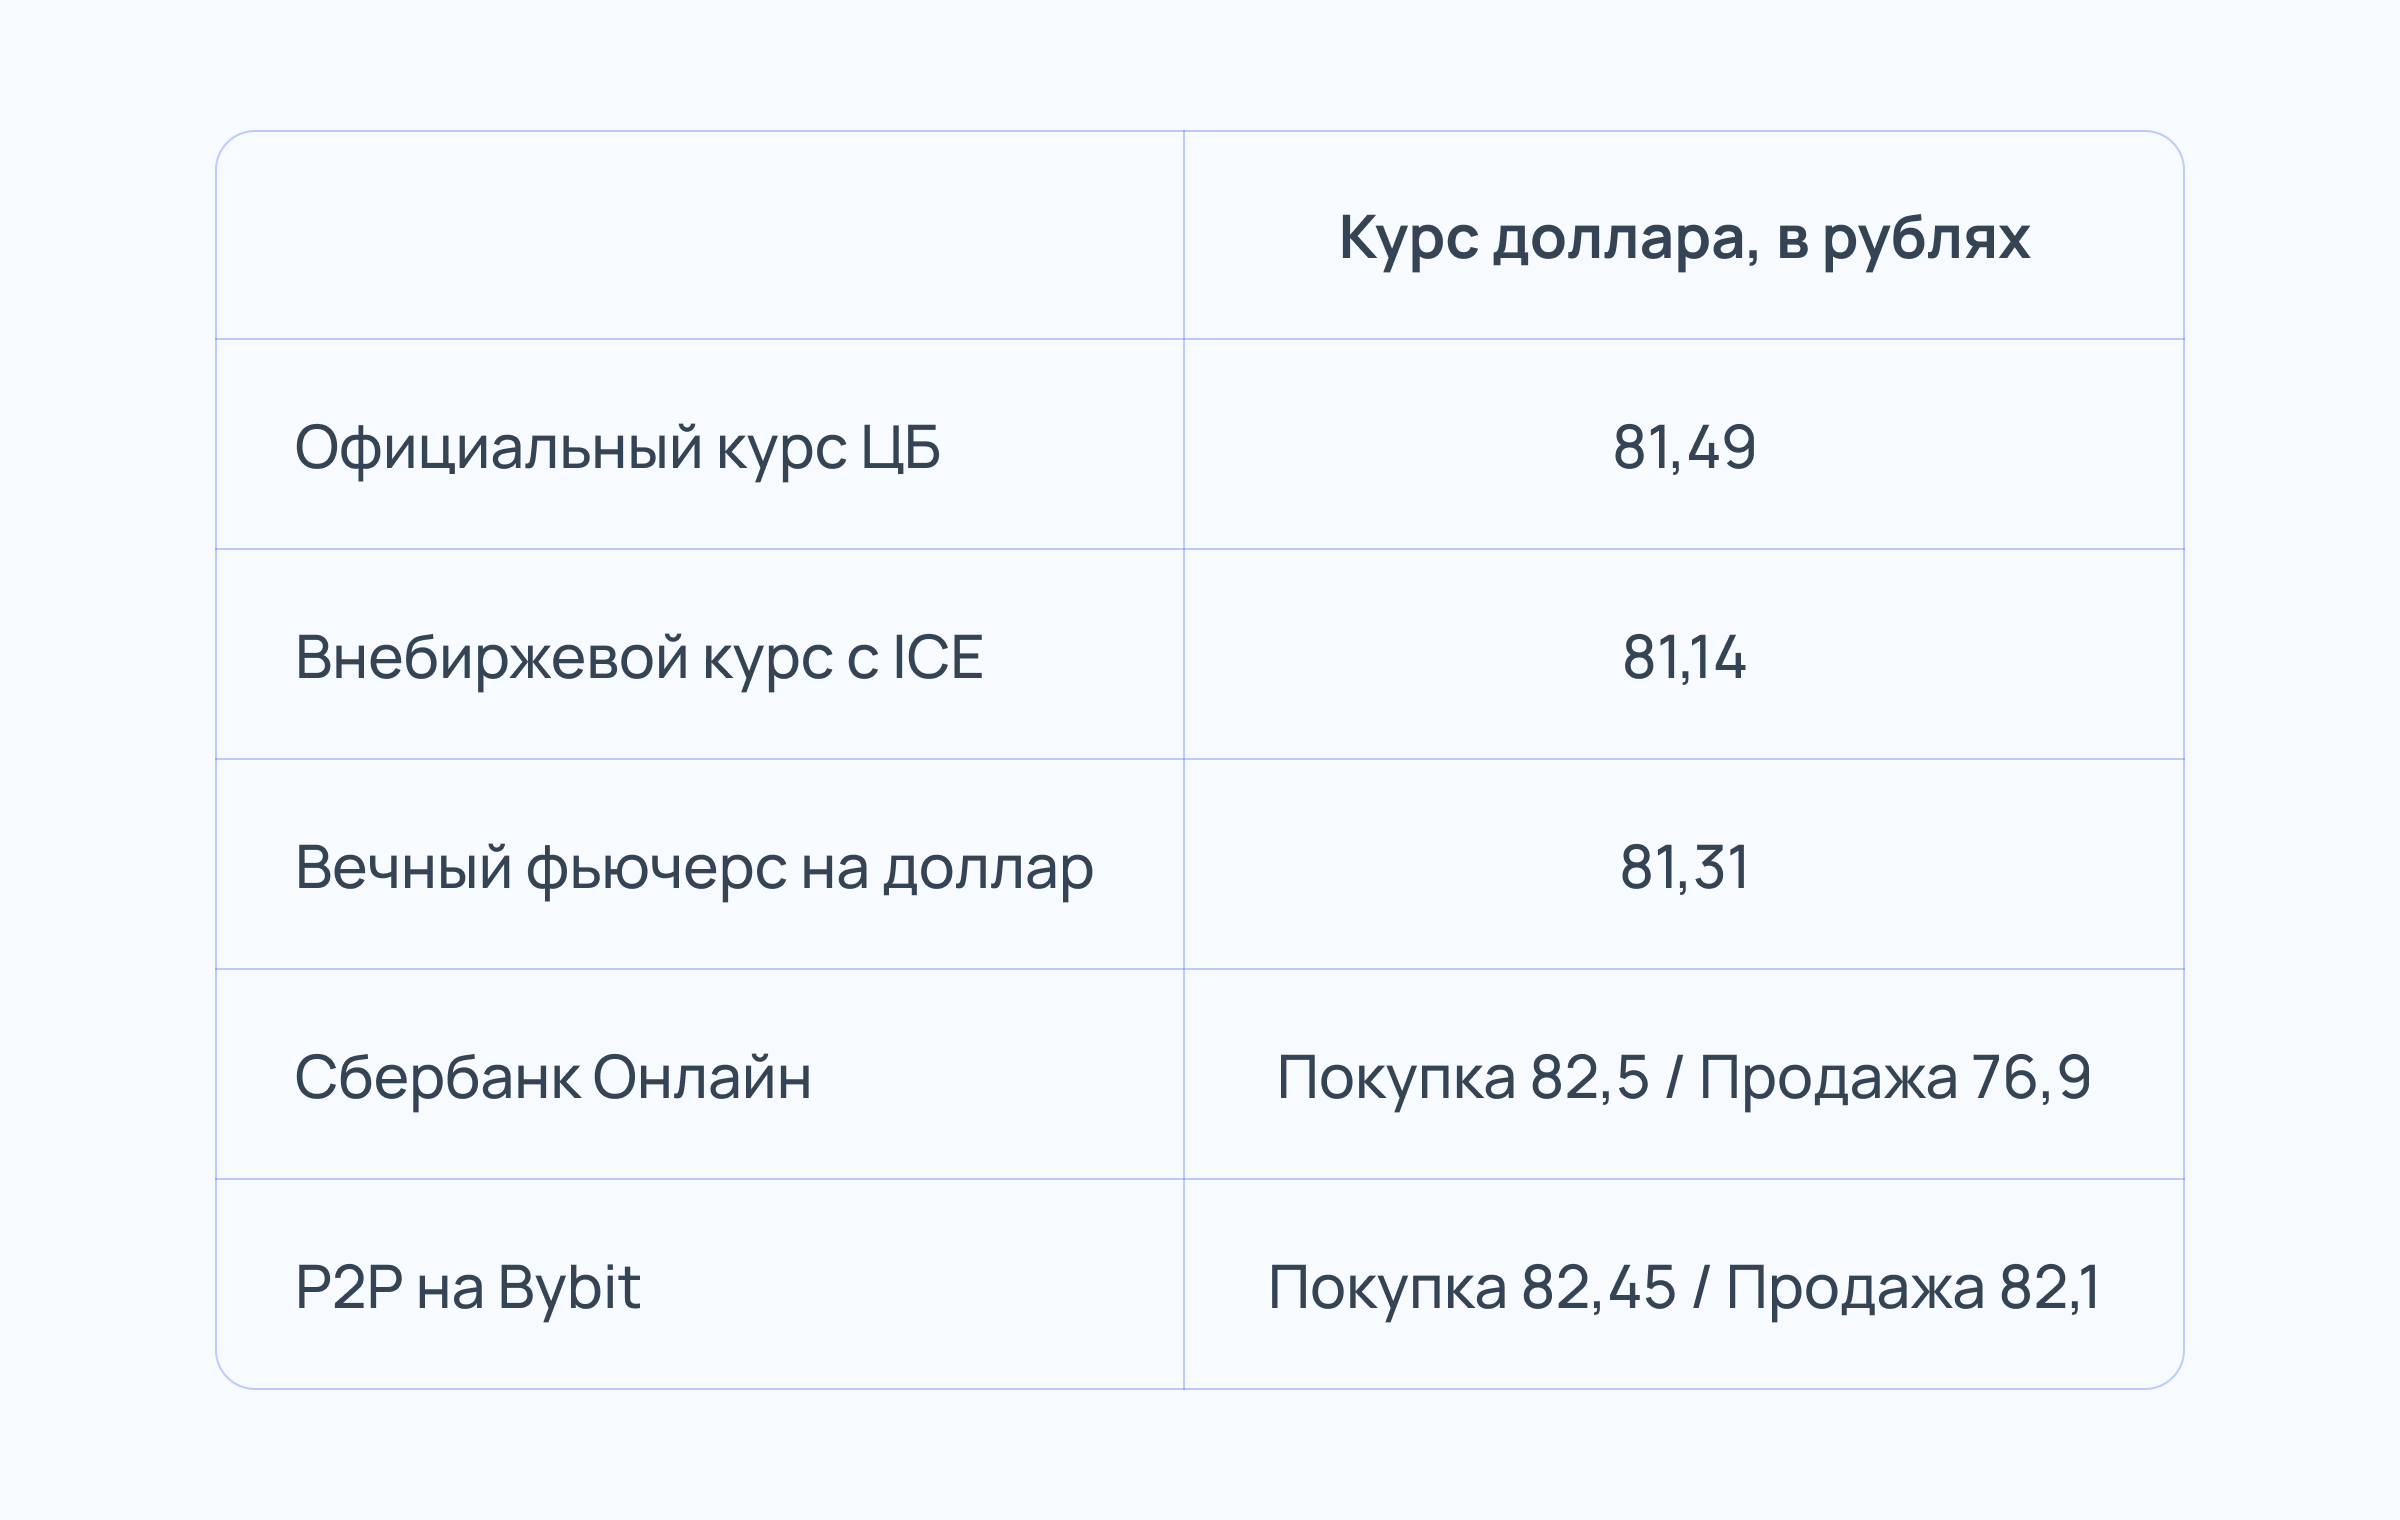Click the value 81,14
Image resolution: width=2400 pixels, height=1520 pixels.
coord(1684,657)
